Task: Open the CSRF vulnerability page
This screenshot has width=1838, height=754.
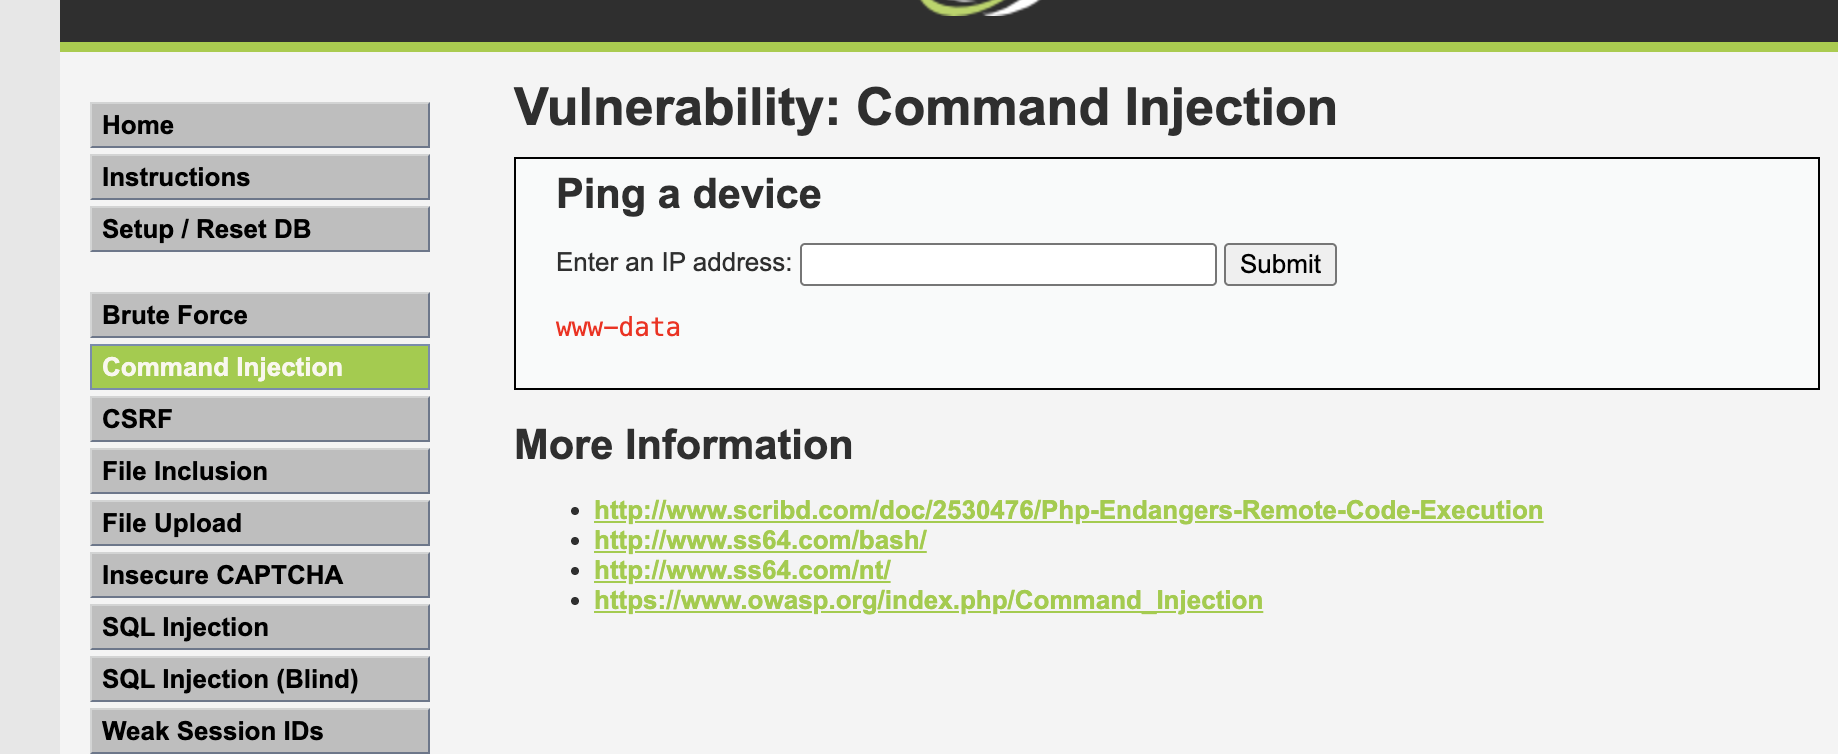Action: coord(260,419)
